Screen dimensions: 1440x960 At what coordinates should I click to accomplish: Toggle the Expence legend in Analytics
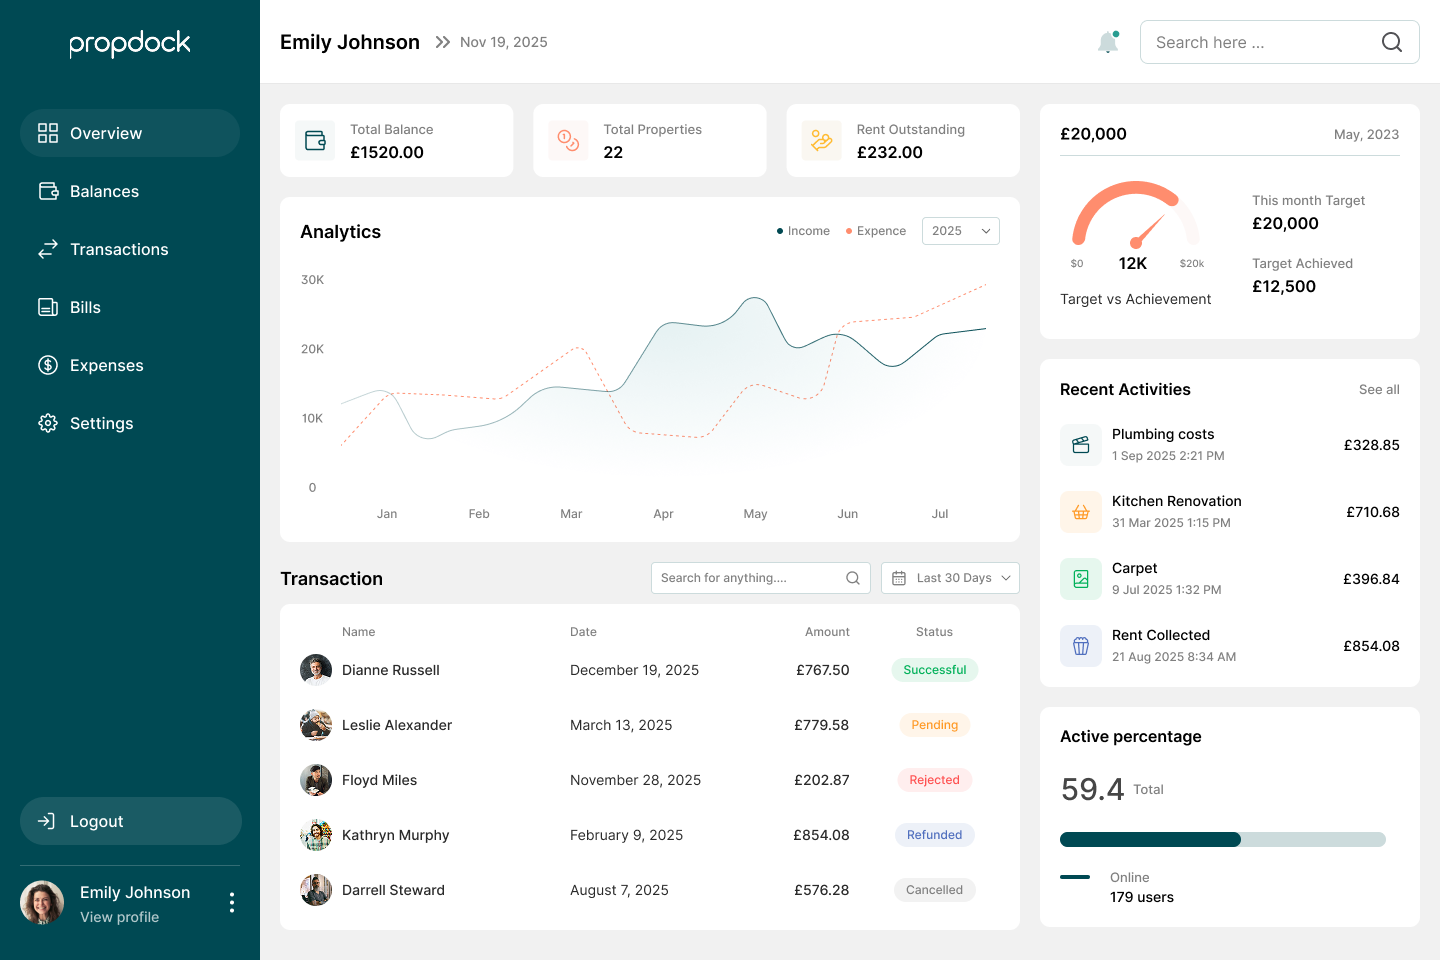(x=874, y=230)
